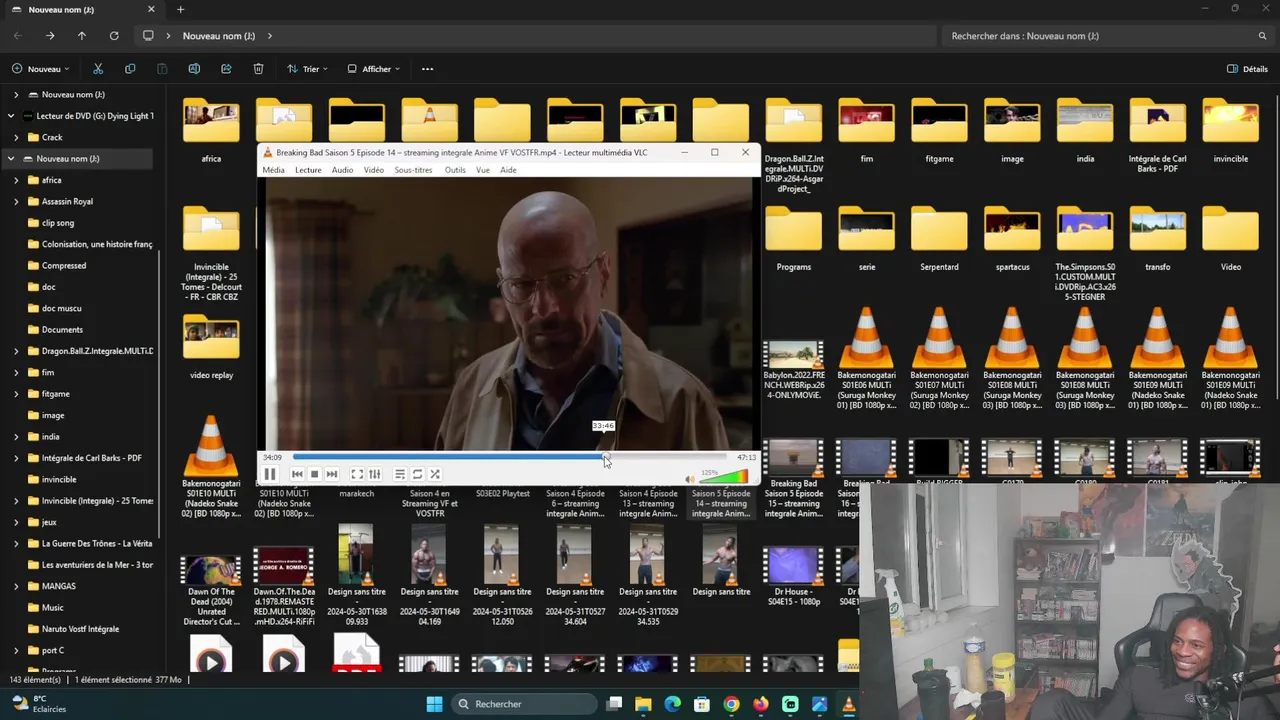1280x720 pixels.
Task: Stop playback in VLC
Action: (314, 474)
